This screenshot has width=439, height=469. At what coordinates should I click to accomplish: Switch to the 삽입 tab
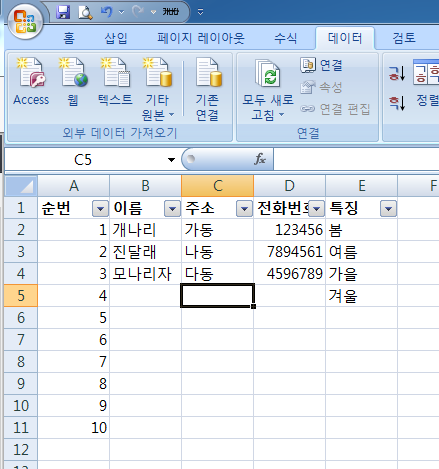point(116,38)
